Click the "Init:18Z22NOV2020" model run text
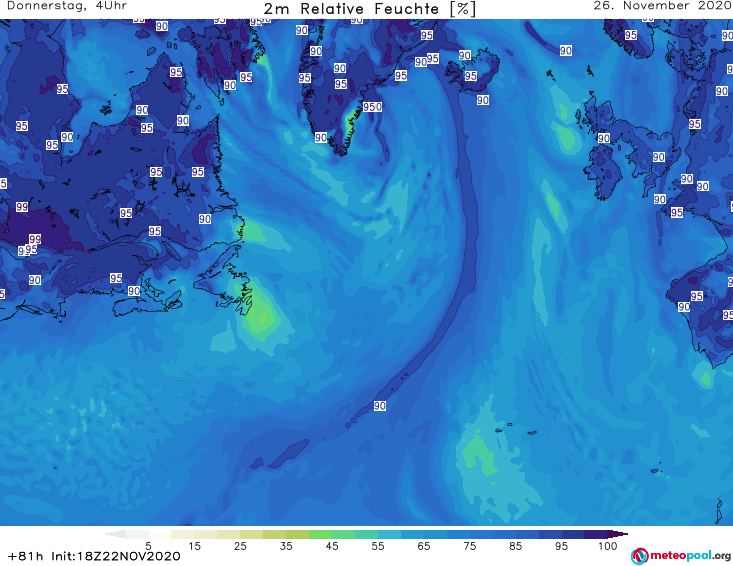733x566 pixels. (x=115, y=556)
